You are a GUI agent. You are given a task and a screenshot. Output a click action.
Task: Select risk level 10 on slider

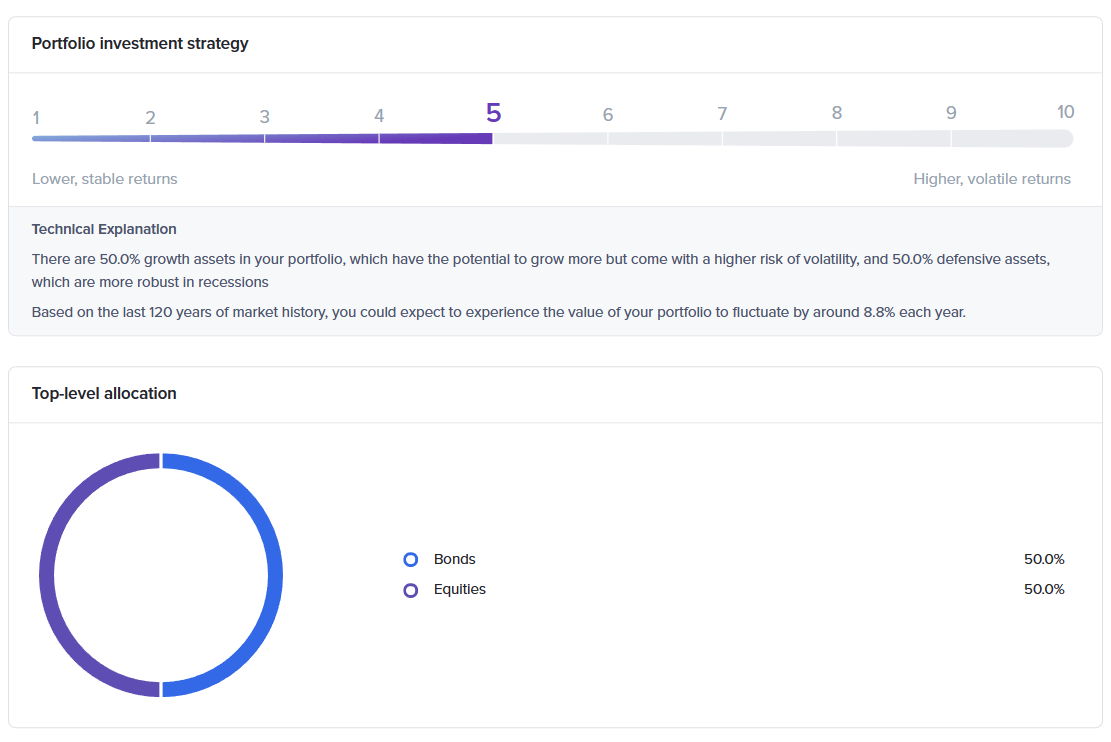[x=1065, y=112]
